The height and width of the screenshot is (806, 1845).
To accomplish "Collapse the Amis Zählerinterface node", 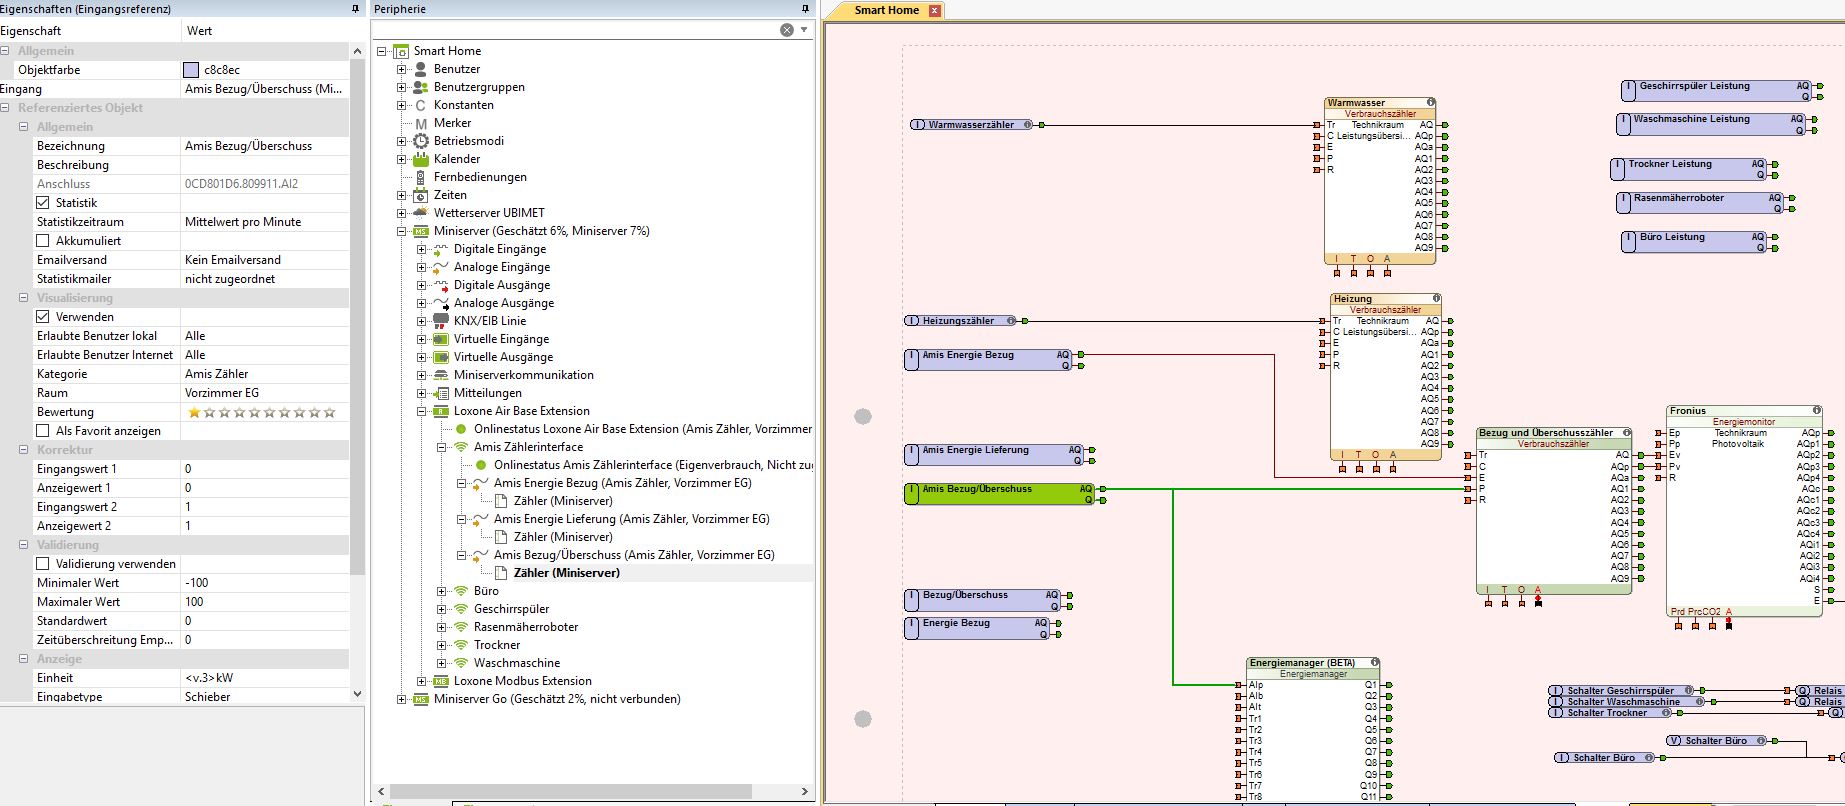I will pos(442,447).
